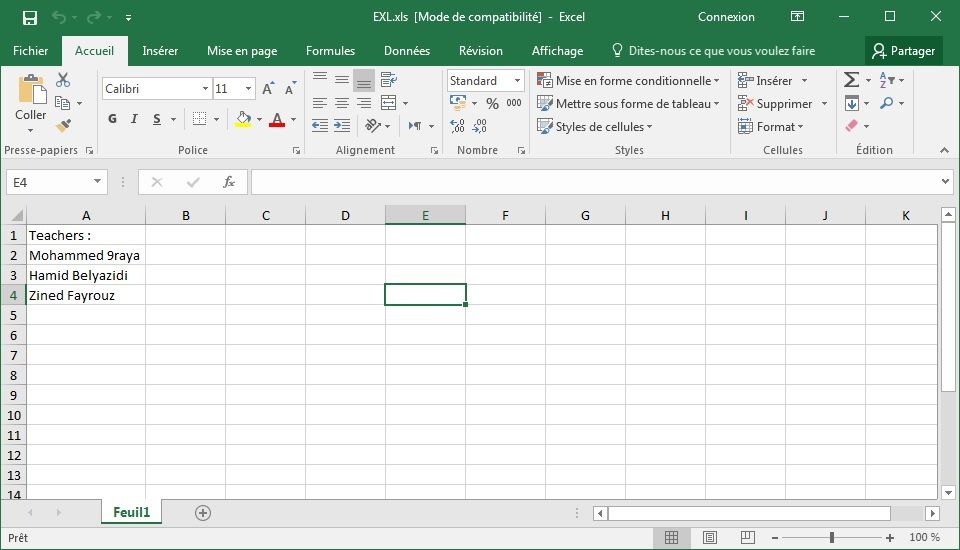This screenshot has height=550, width=960.
Task: Click the Increase font size icon
Action: point(267,89)
